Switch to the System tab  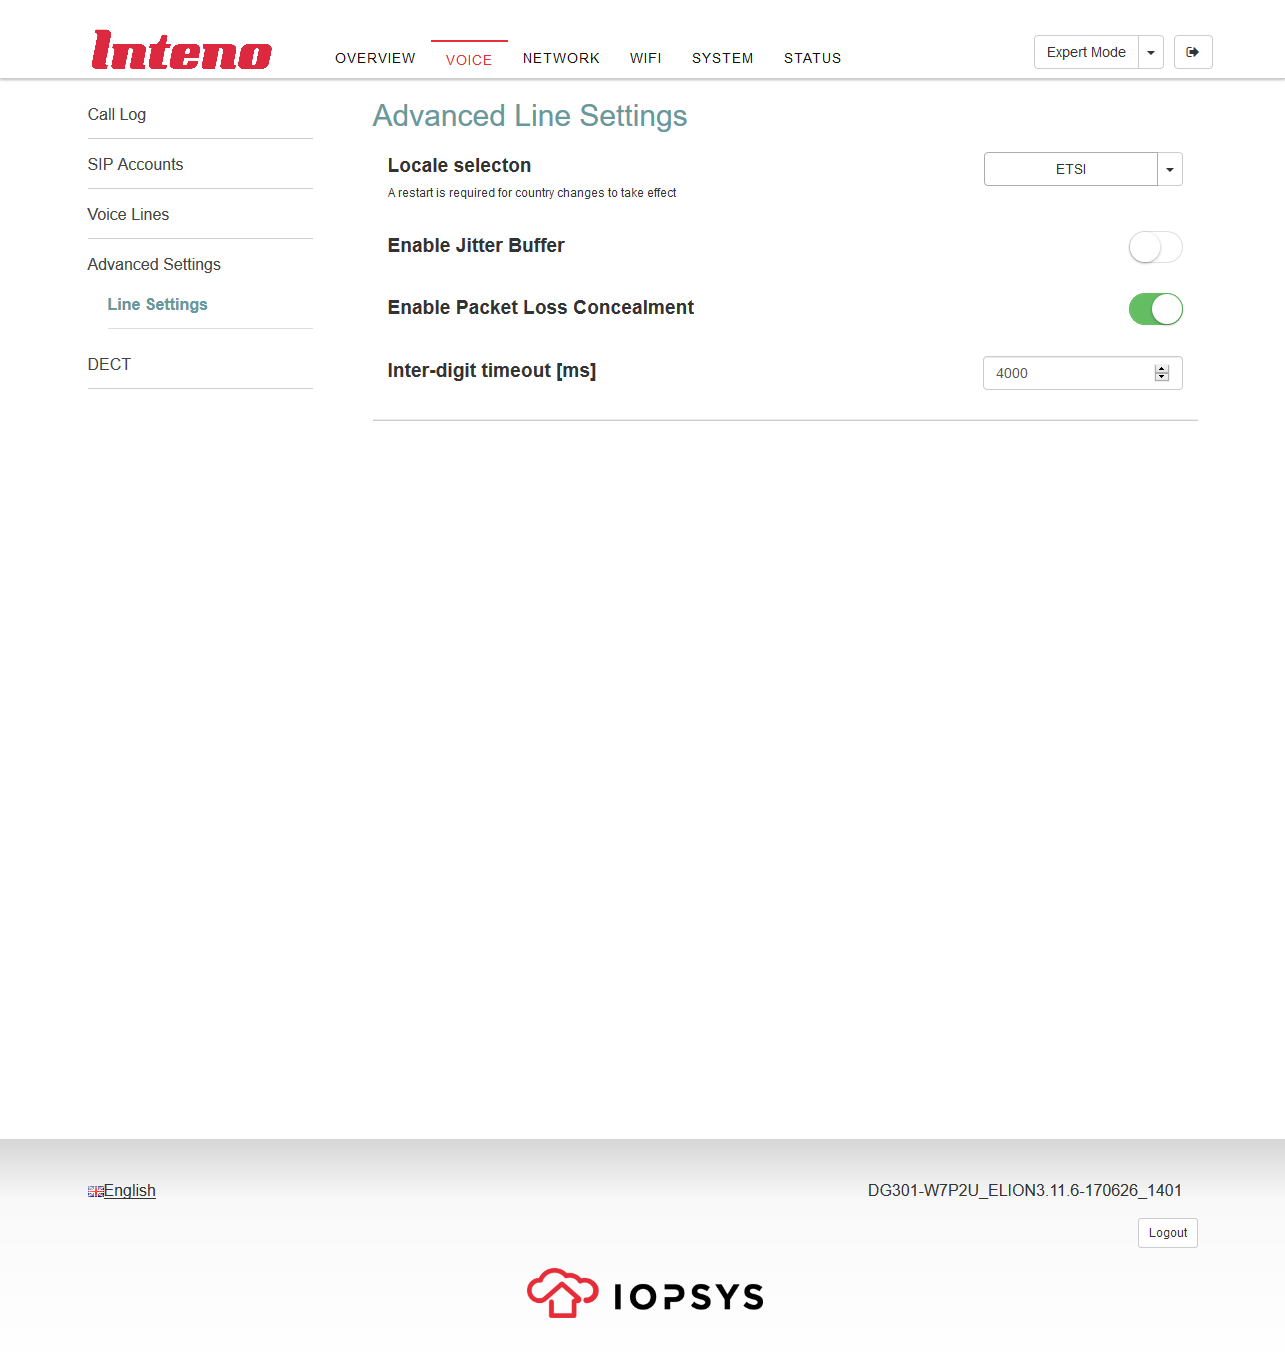coord(723,58)
